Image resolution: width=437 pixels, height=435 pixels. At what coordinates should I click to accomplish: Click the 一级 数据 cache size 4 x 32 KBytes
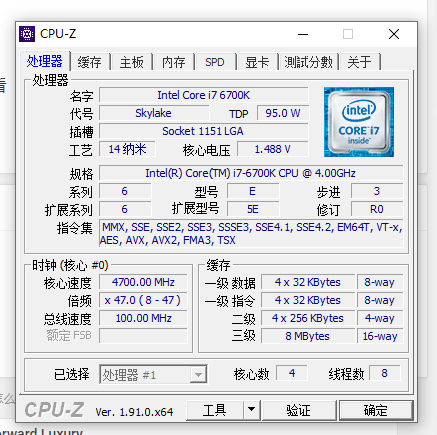(x=308, y=282)
